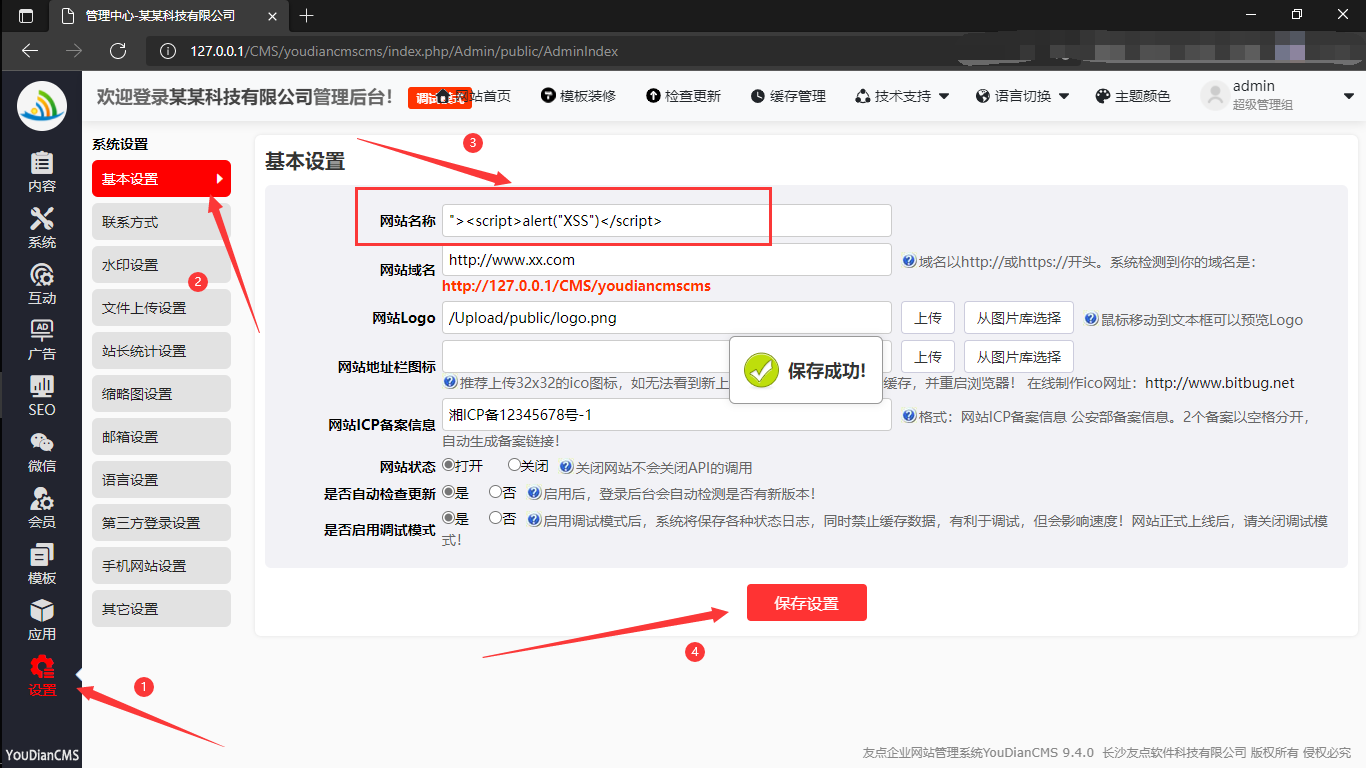Open 模板装修 in top menu

[x=578, y=96]
